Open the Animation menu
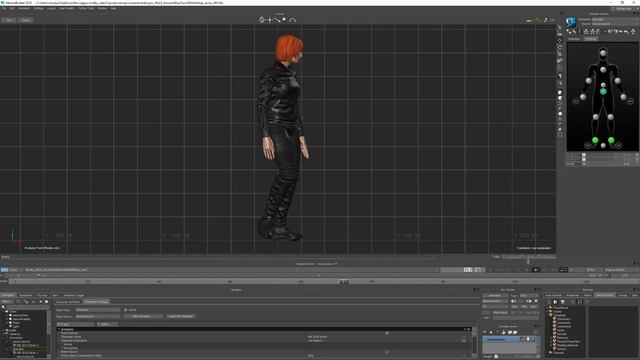 point(24,8)
